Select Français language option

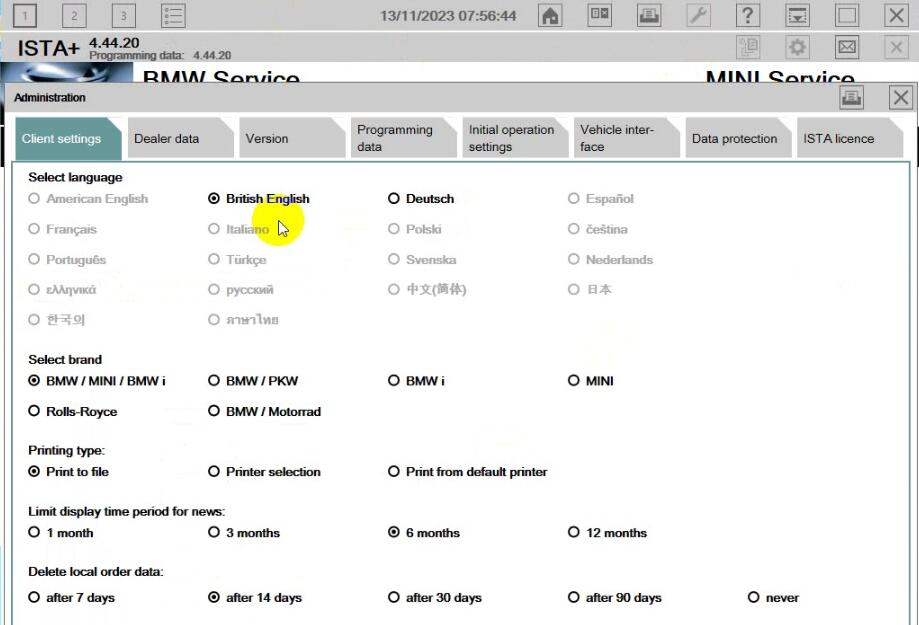(x=62, y=229)
